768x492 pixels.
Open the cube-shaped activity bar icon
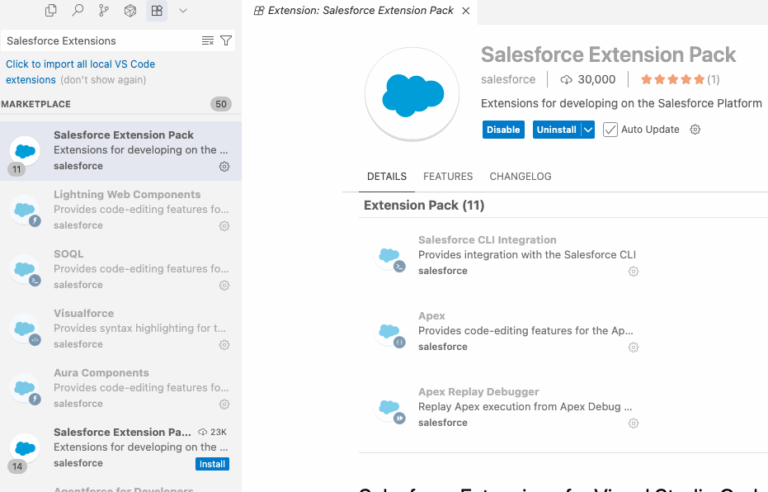coord(130,10)
